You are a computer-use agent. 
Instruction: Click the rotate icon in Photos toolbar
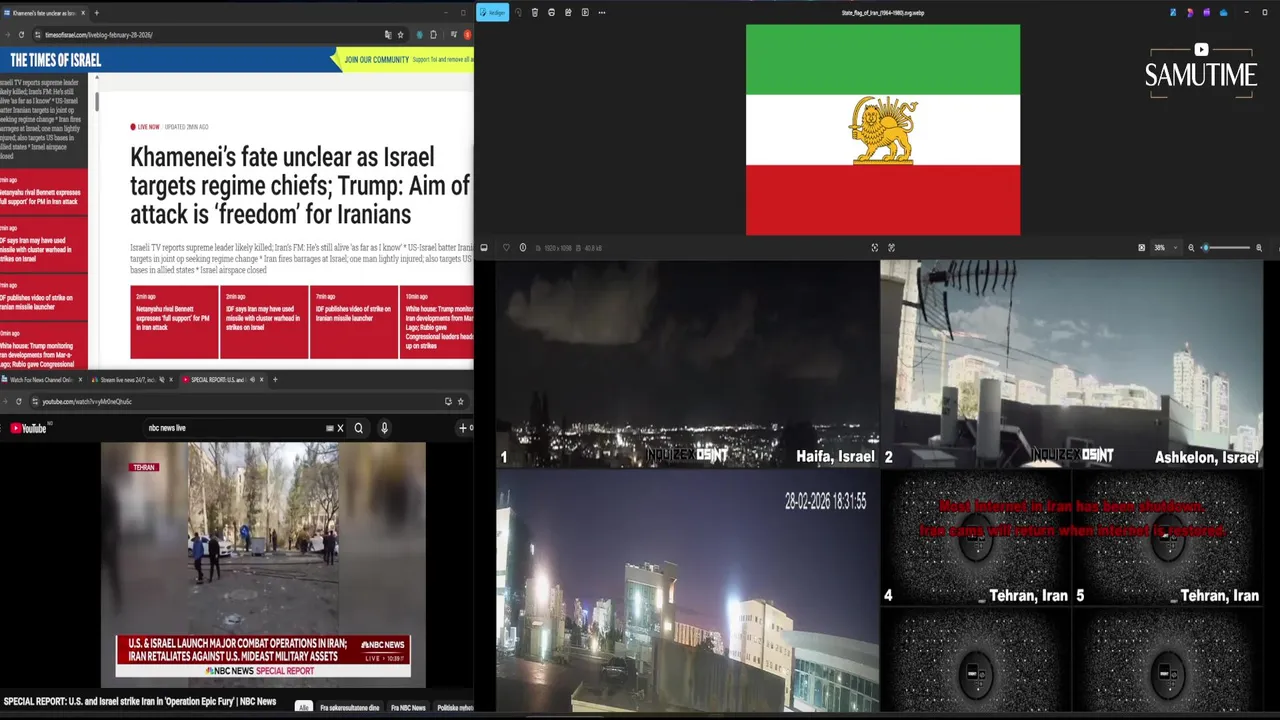click(x=518, y=12)
